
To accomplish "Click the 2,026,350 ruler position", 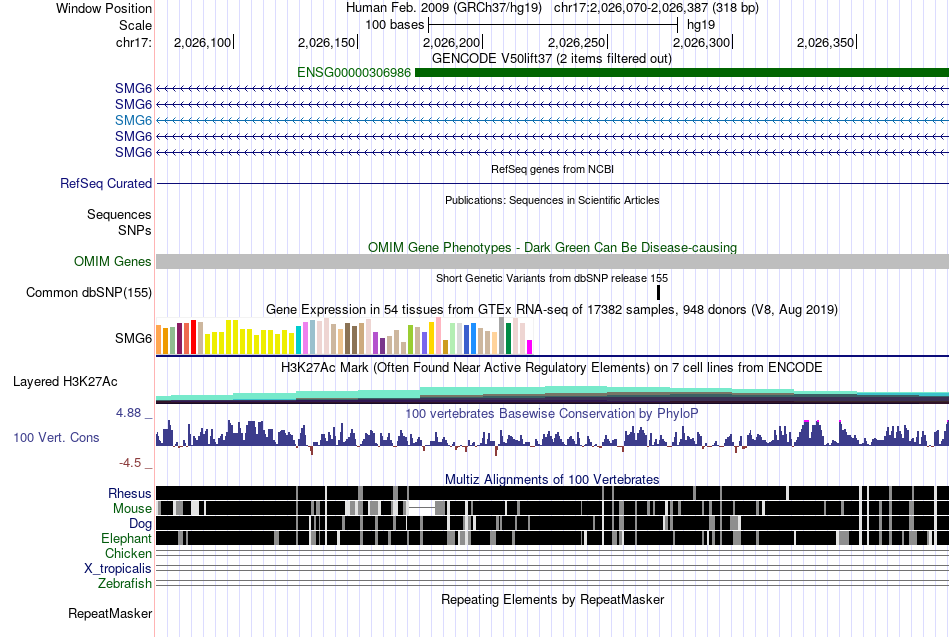I will (x=825, y=42).
